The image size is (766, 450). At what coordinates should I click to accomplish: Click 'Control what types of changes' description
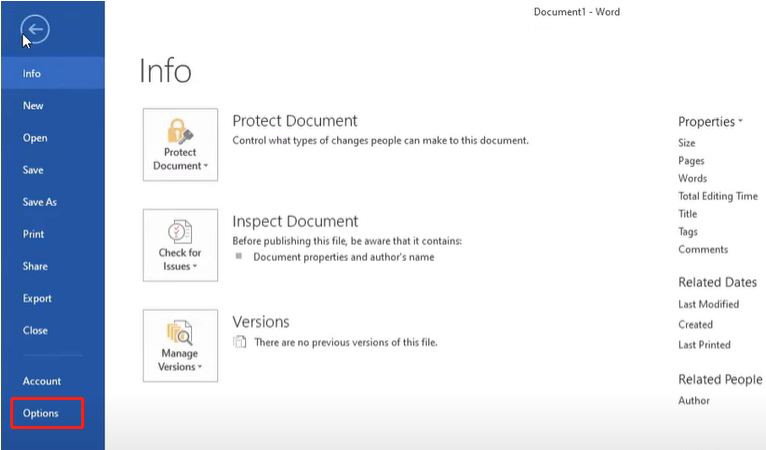click(381, 140)
